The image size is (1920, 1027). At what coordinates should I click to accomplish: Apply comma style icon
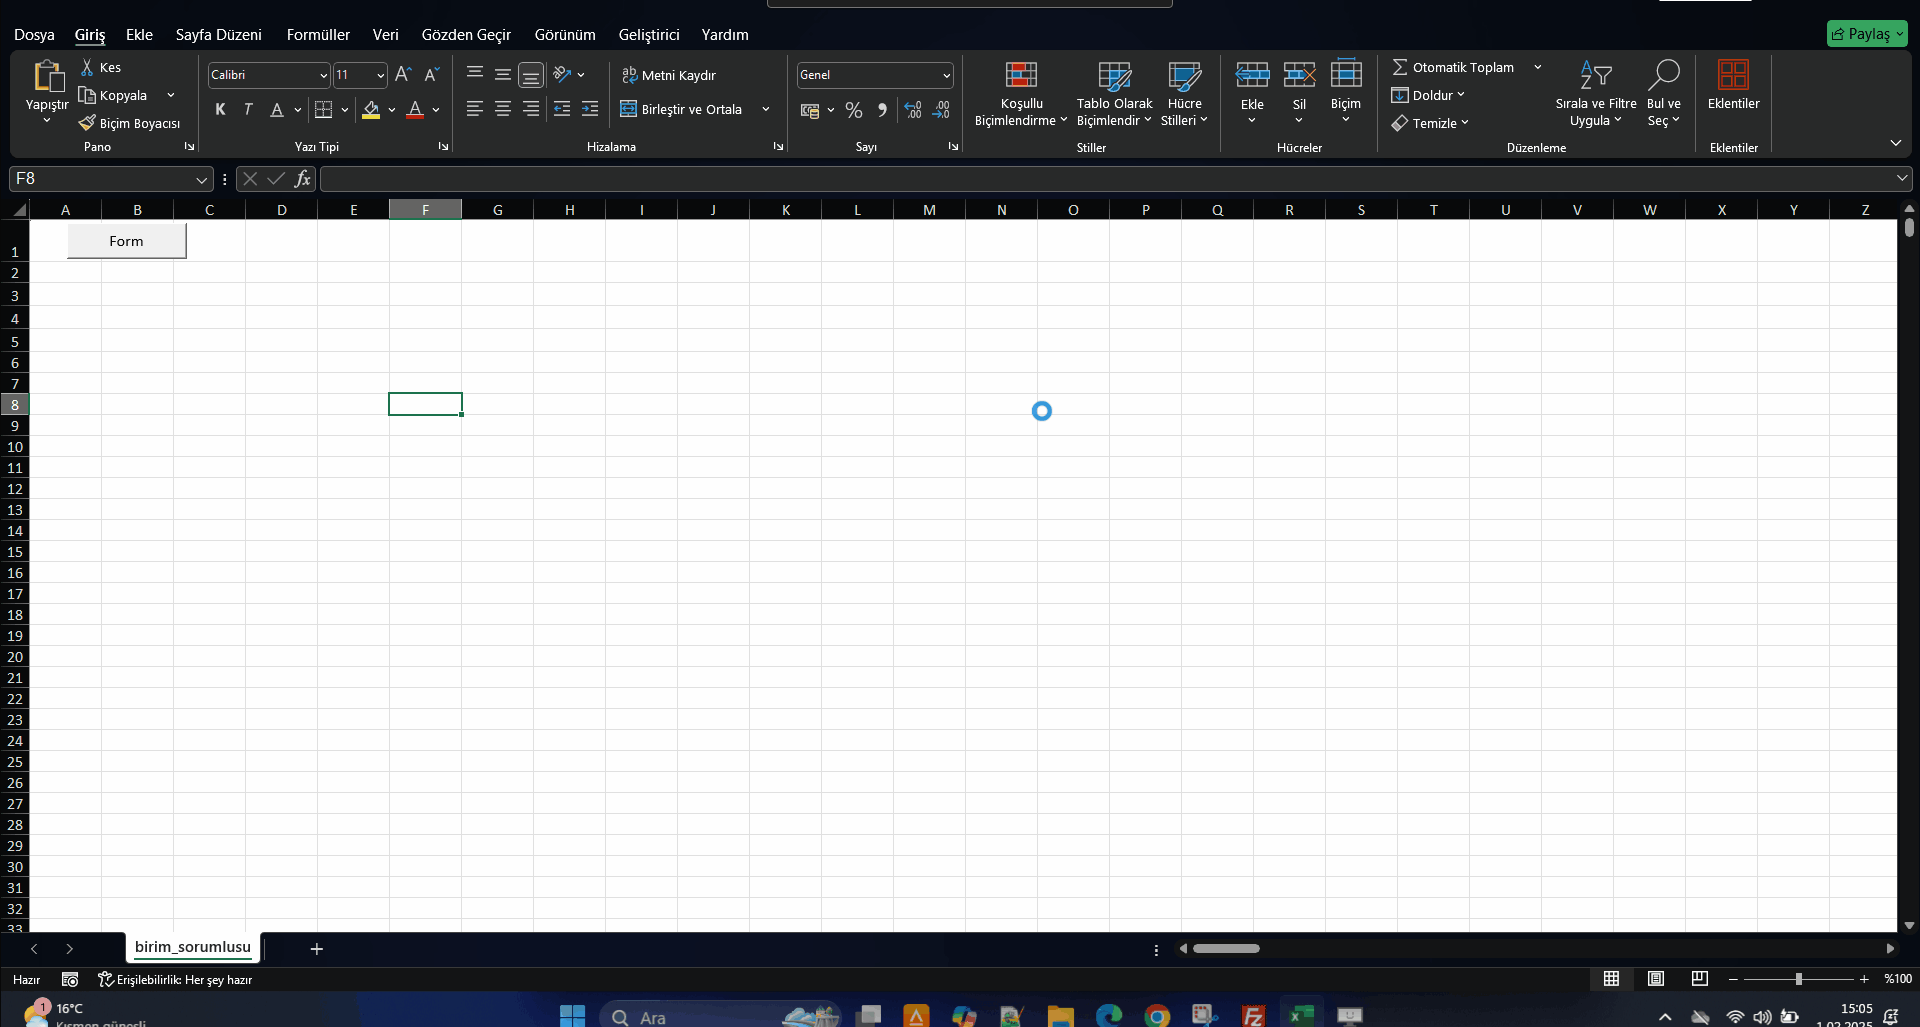(x=882, y=110)
